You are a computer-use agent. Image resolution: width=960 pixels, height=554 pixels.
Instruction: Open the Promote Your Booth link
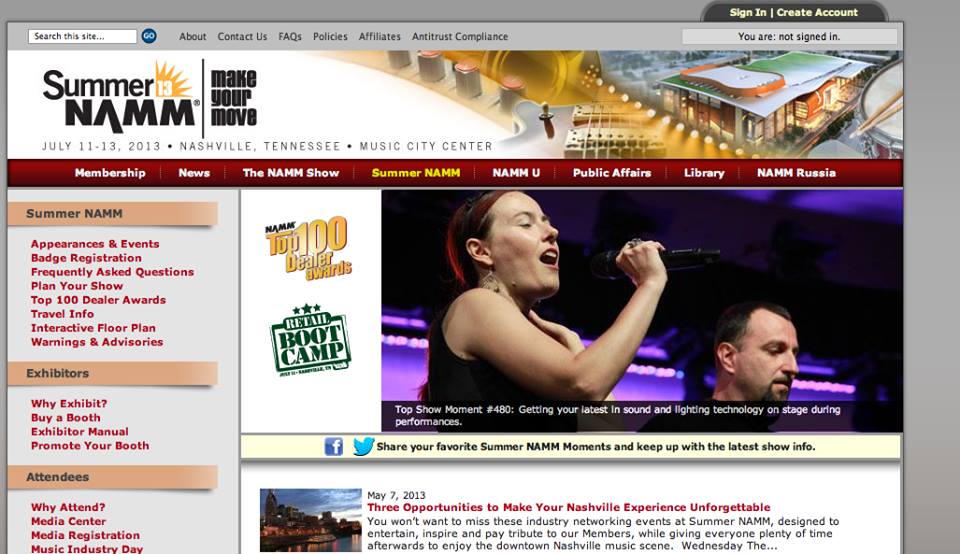[90, 446]
